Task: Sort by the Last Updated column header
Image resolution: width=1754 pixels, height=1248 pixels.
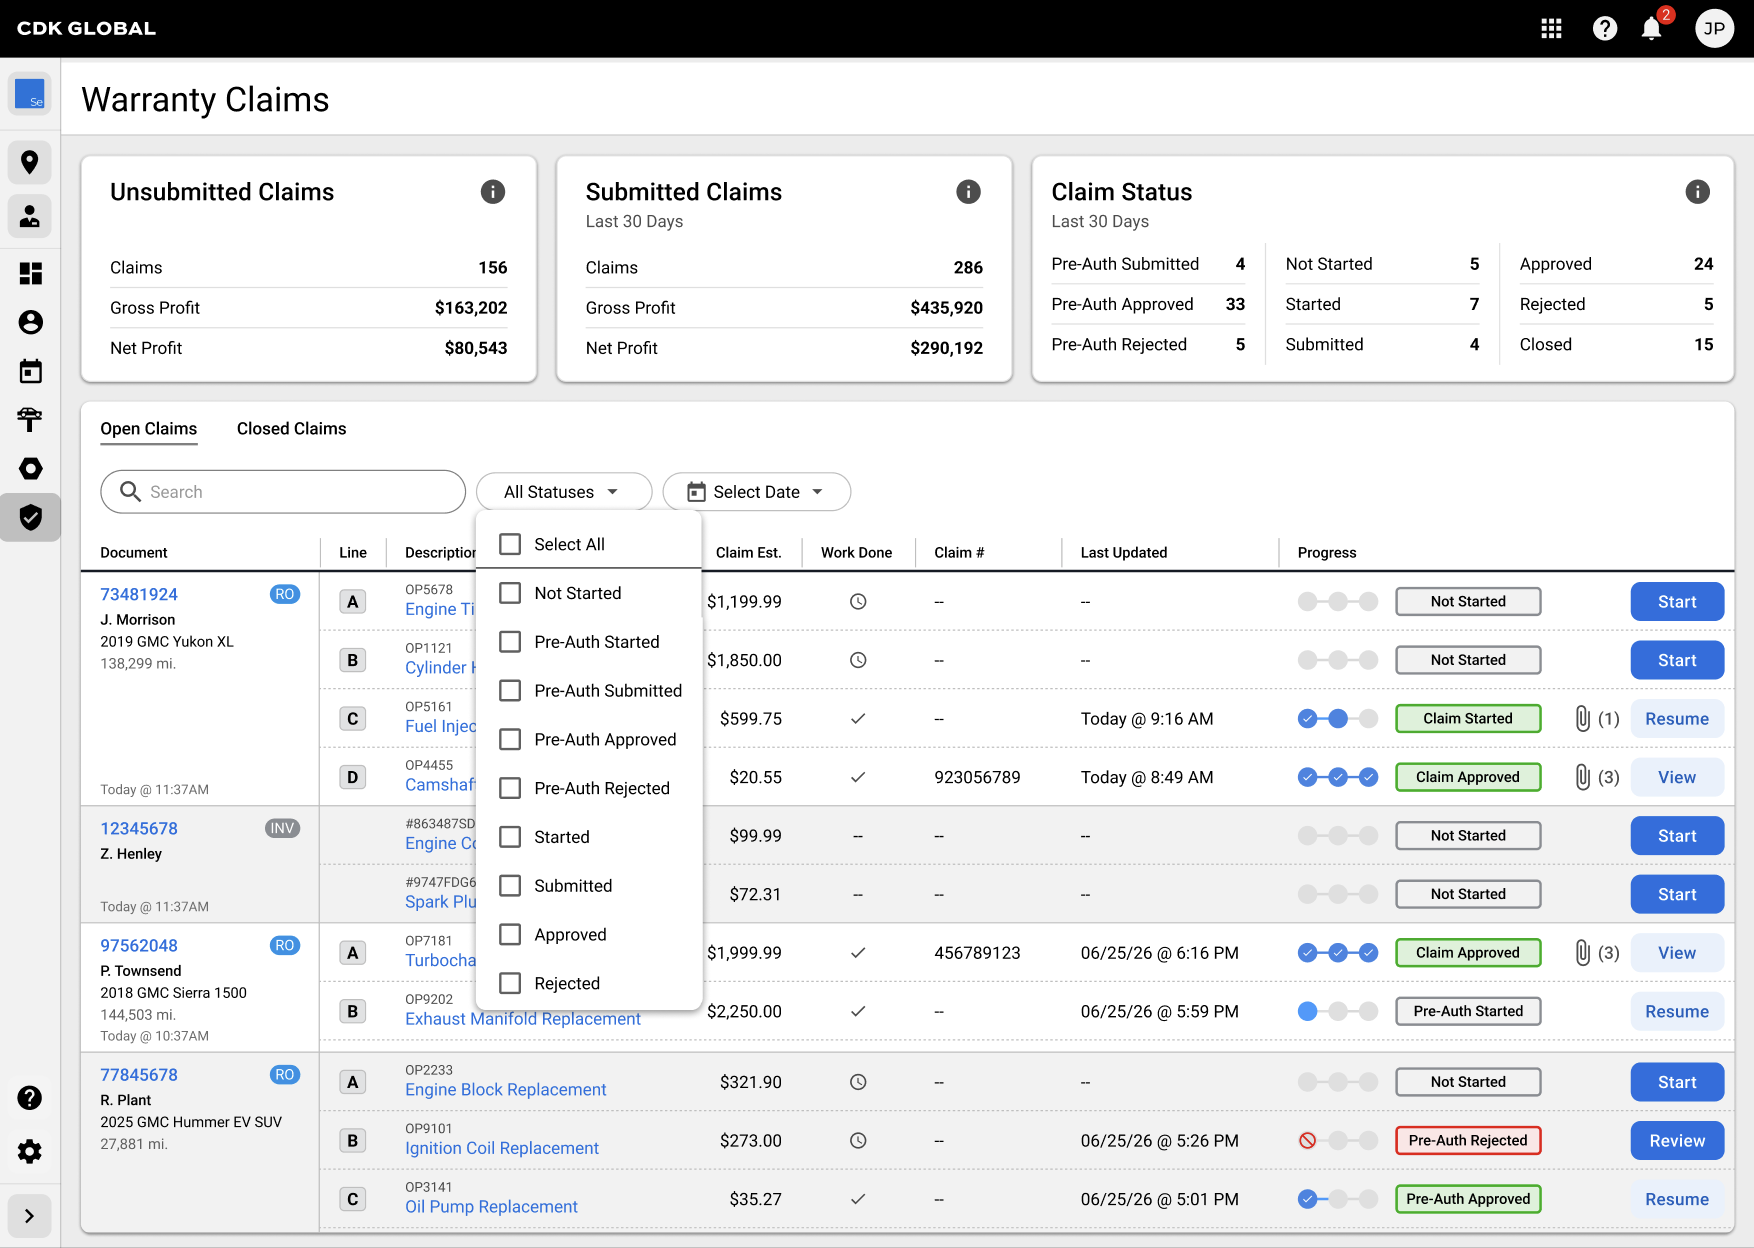Action: (x=1124, y=553)
